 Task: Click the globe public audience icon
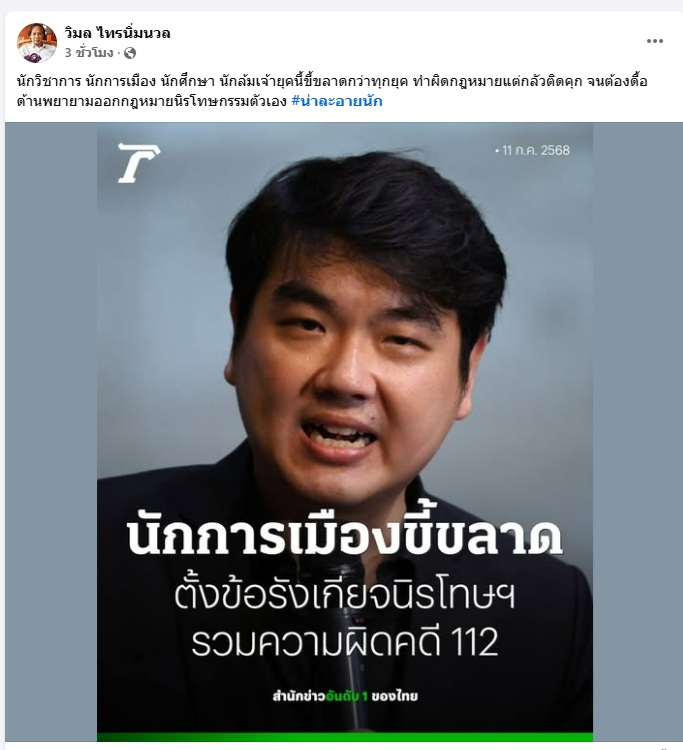130,53
